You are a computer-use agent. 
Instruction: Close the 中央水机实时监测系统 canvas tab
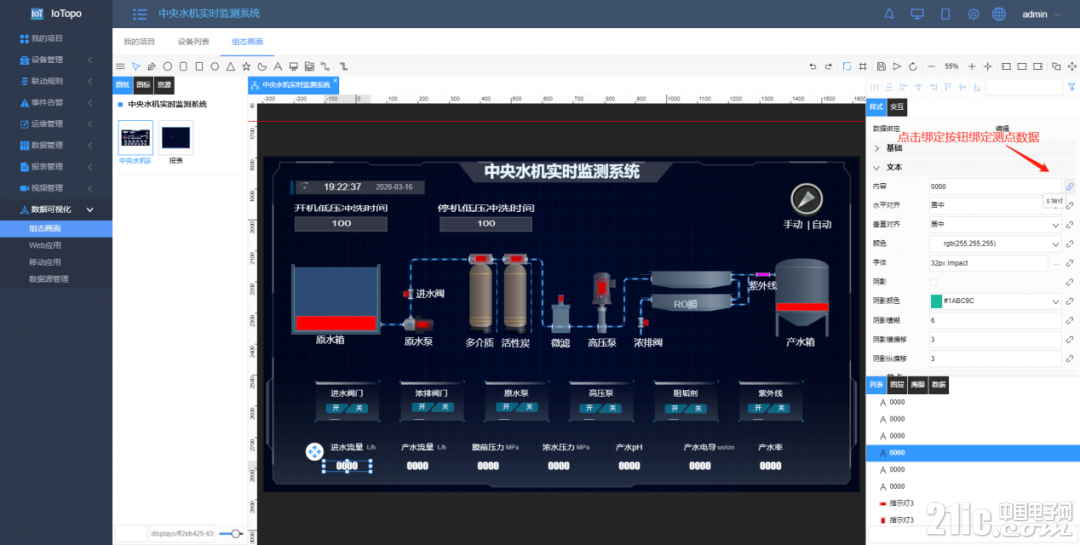point(335,81)
